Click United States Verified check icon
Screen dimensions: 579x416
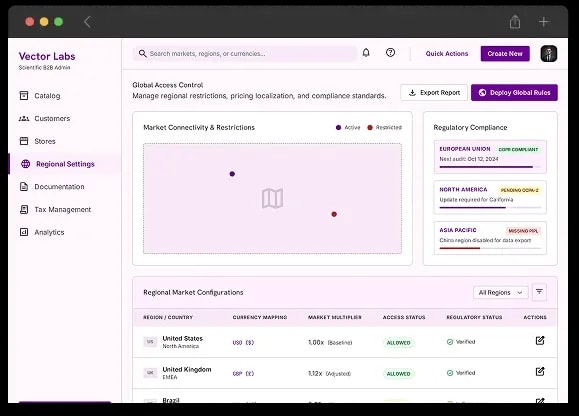tap(450, 342)
